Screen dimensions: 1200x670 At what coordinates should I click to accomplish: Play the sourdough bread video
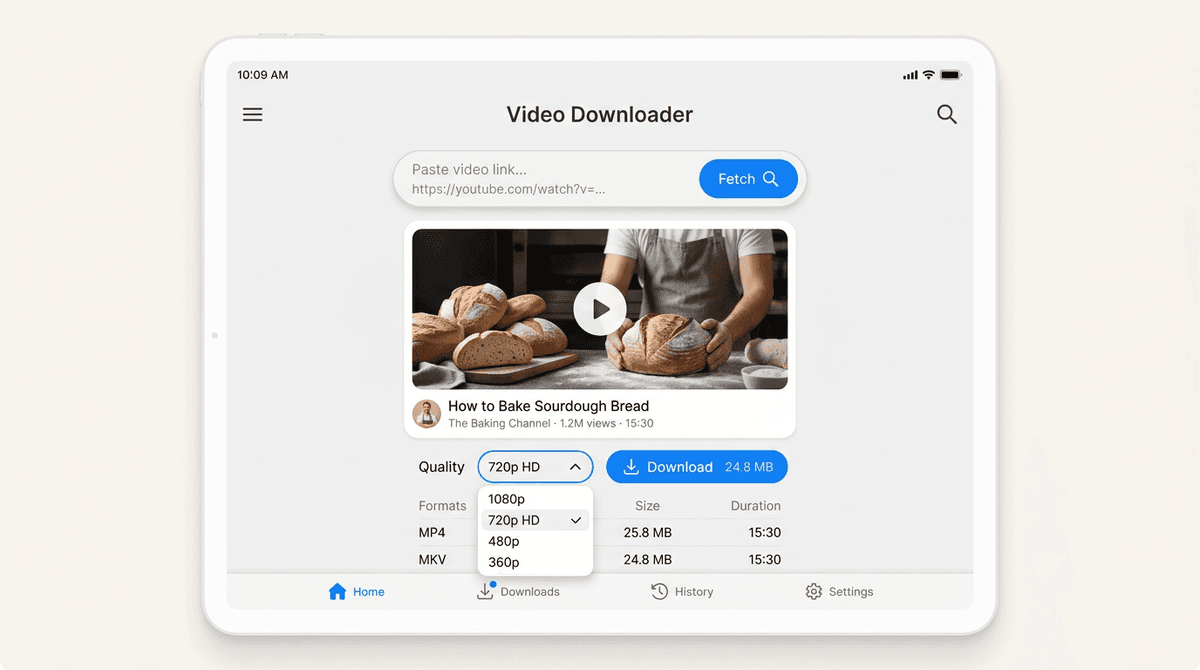click(600, 308)
